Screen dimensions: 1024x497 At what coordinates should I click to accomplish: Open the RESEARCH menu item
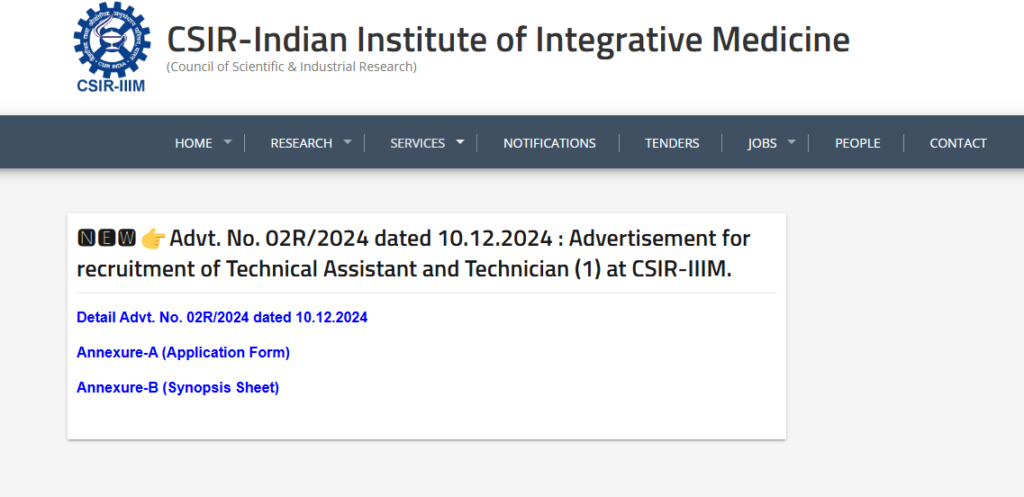301,143
